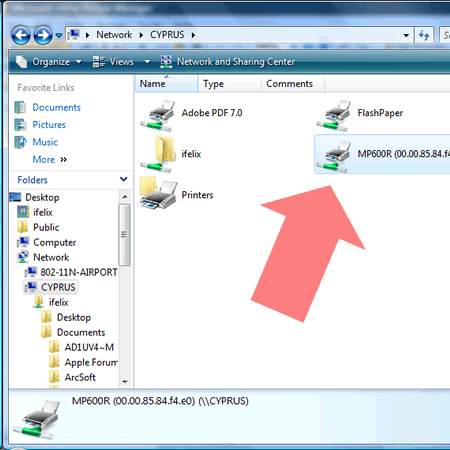Select Network in folder tree
The width and height of the screenshot is (450, 450).
click(51, 257)
